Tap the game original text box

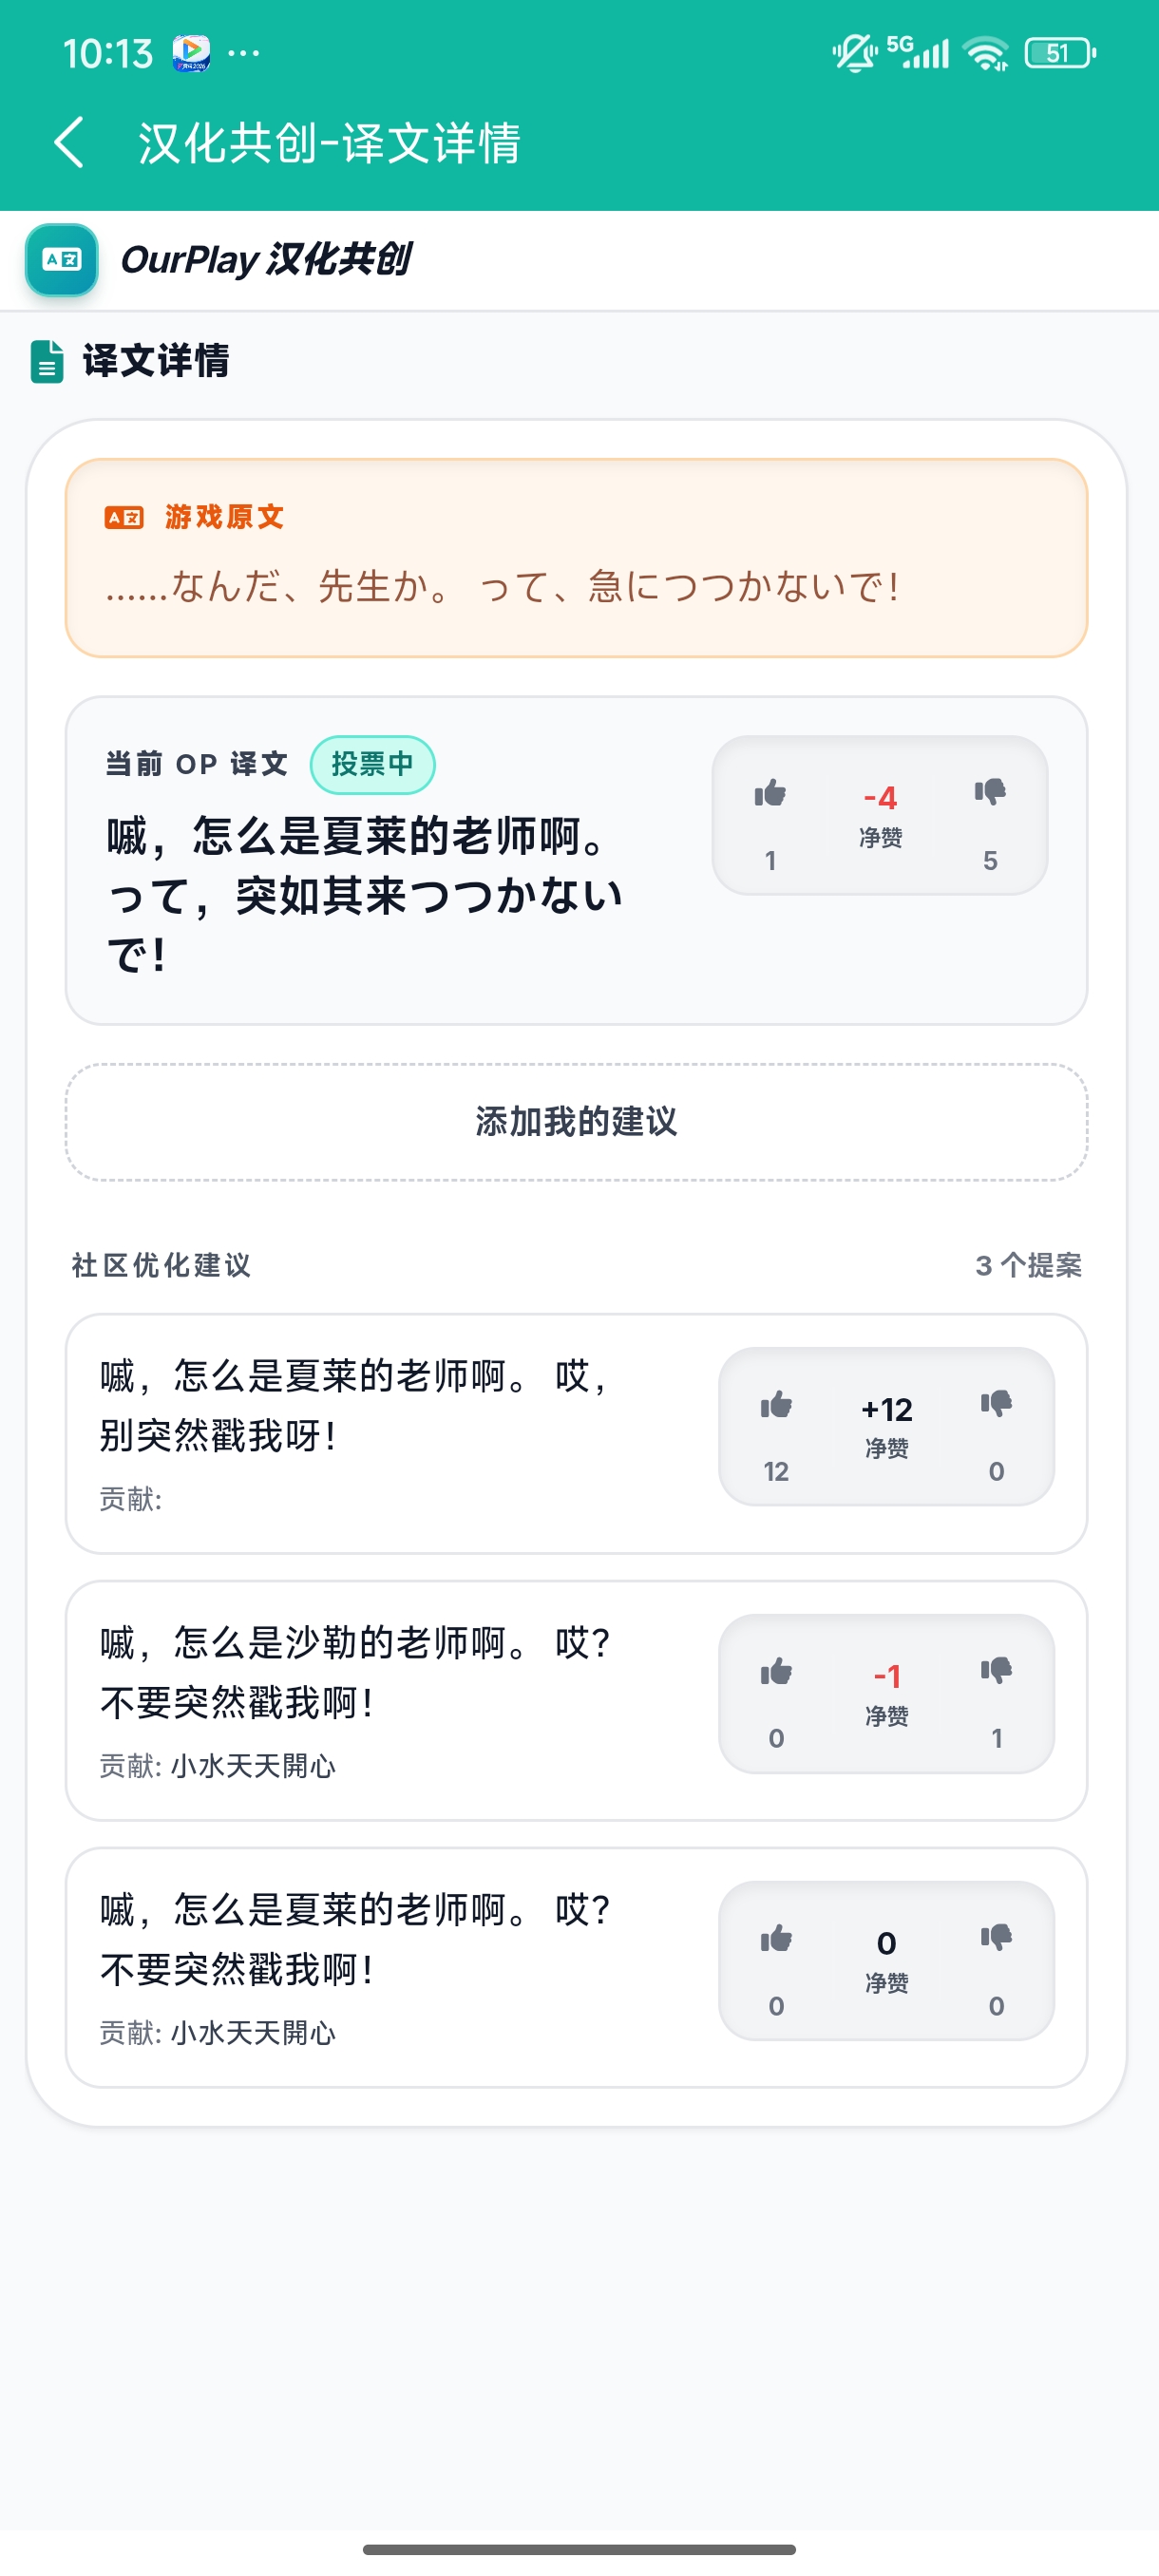(576, 558)
